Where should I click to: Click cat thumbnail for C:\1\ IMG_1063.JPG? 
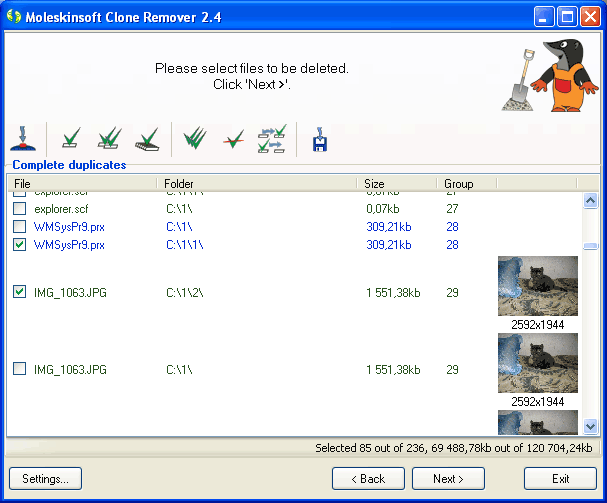click(x=538, y=363)
